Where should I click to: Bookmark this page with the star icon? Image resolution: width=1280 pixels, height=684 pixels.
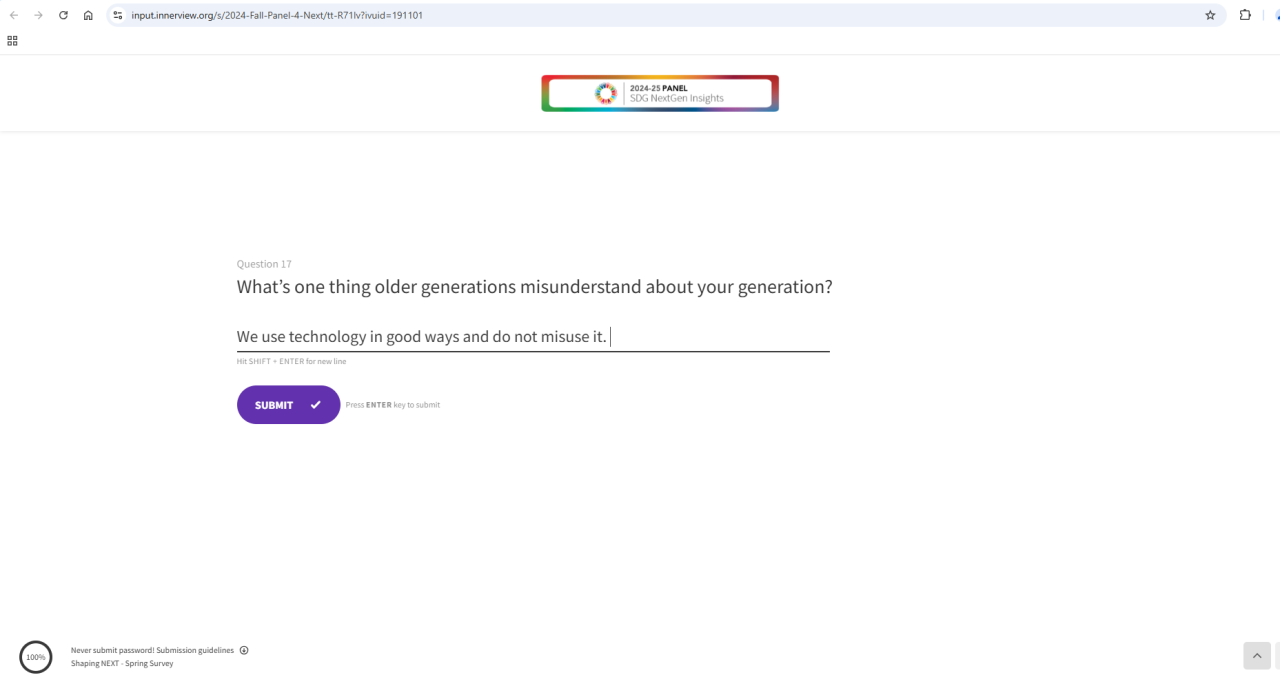1210,15
